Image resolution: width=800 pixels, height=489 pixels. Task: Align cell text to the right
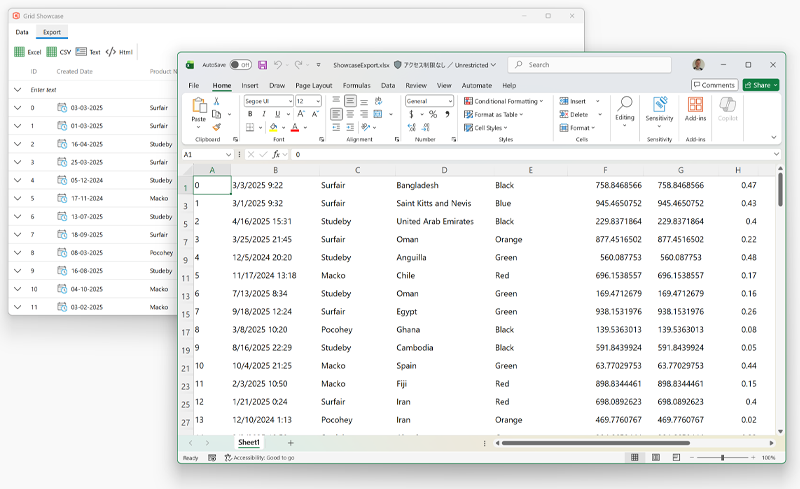click(x=364, y=114)
